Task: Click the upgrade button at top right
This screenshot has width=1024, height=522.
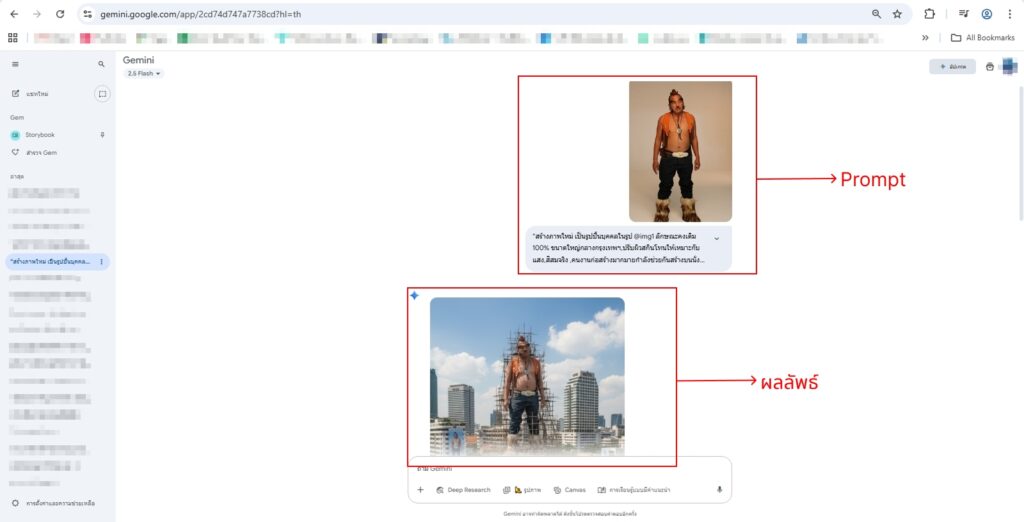Action: [952, 66]
